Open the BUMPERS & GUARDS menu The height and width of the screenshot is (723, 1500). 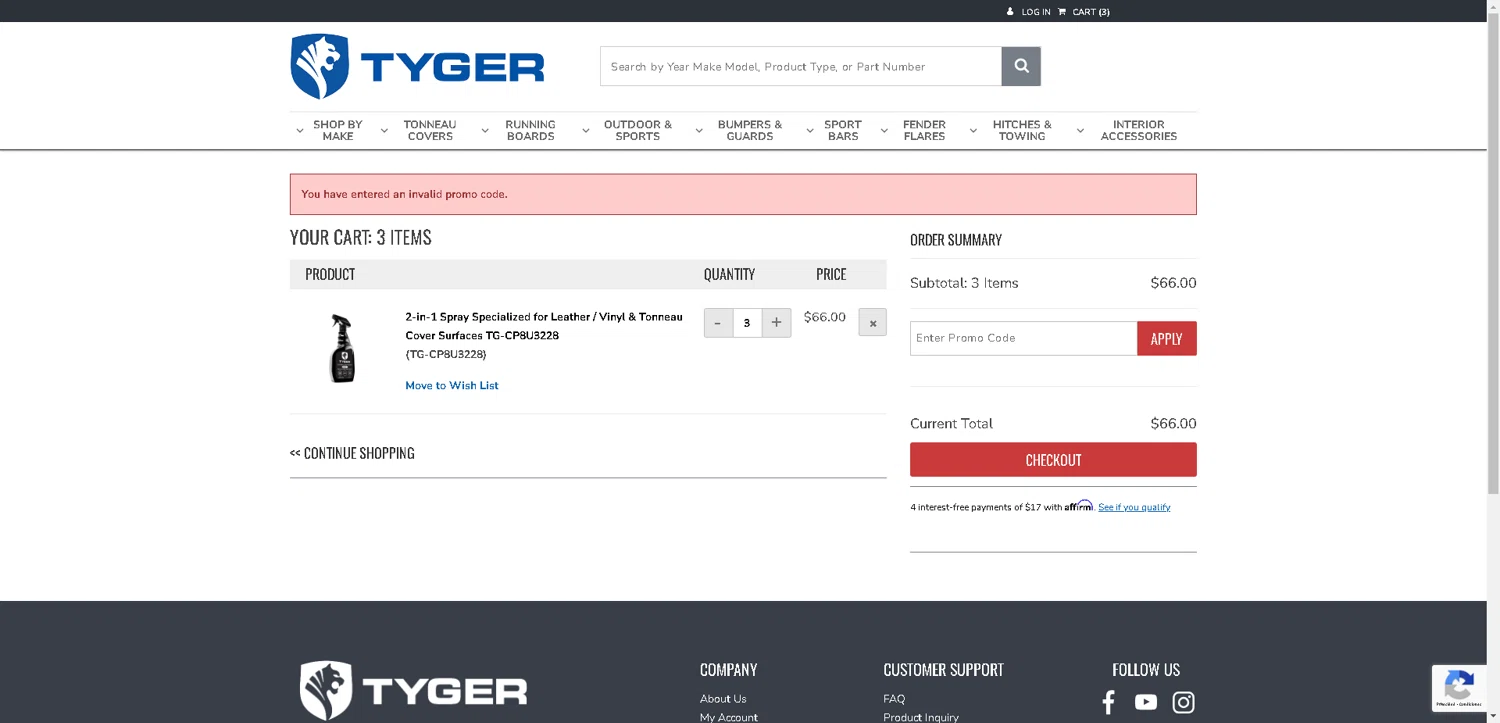pyautogui.click(x=750, y=131)
